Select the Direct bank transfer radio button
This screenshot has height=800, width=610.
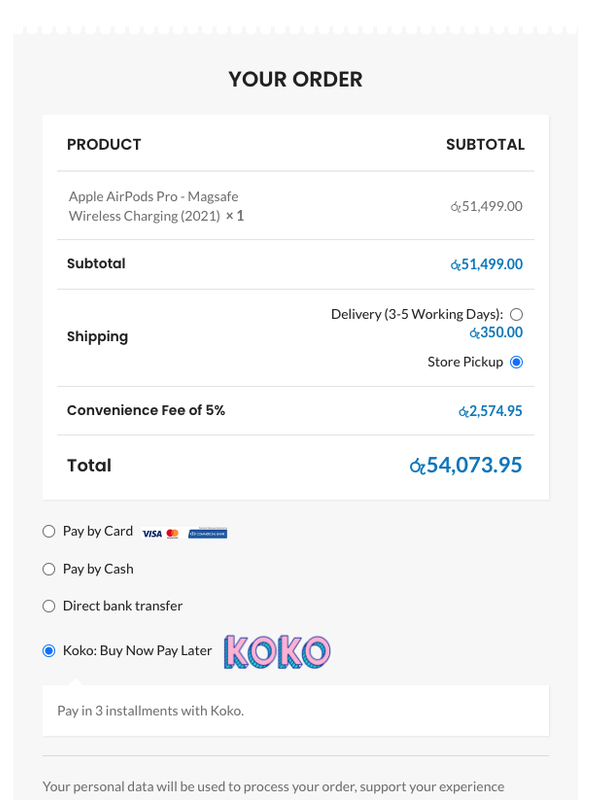49,606
